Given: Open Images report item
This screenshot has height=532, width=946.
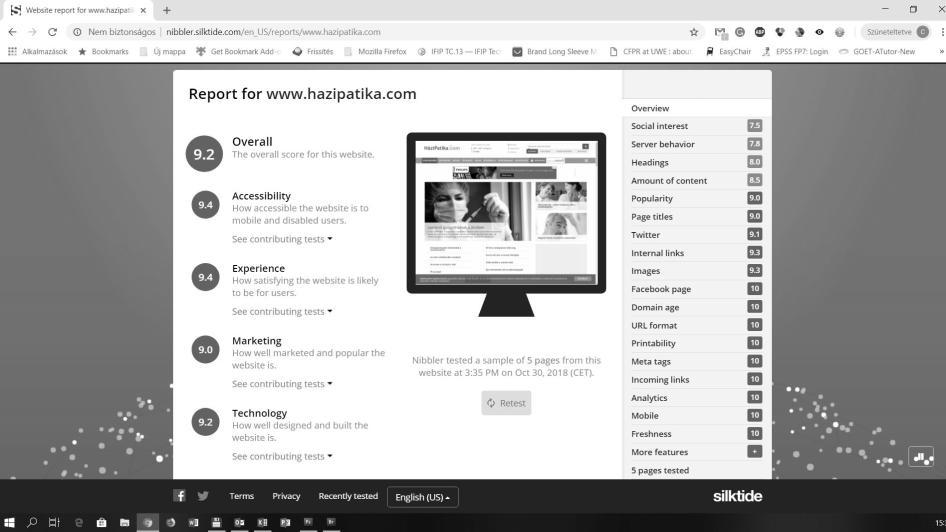Looking at the screenshot, I should [x=697, y=271].
